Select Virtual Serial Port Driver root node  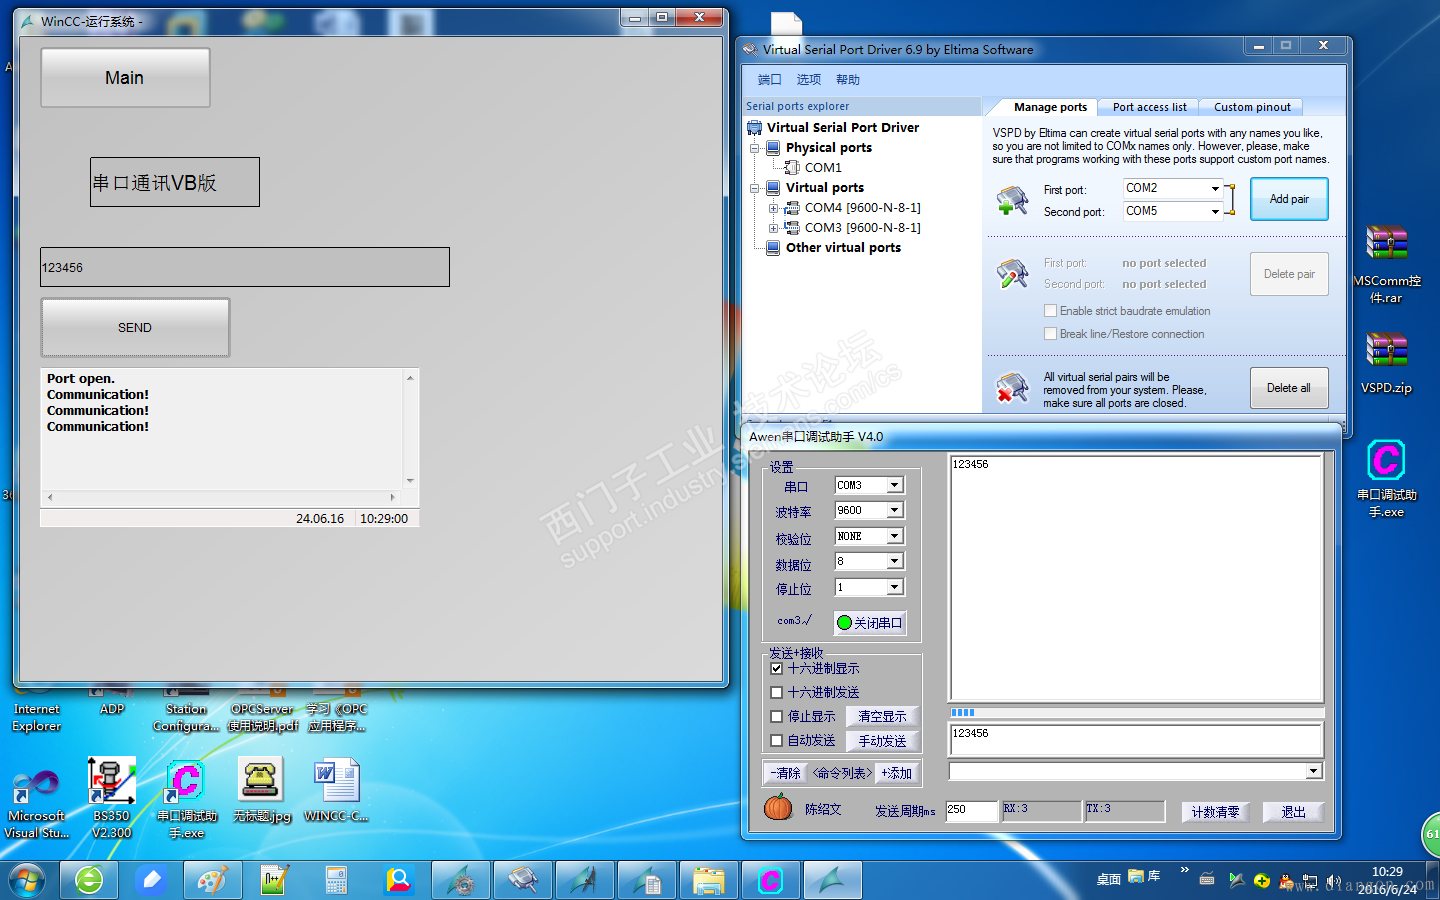pyautogui.click(x=843, y=127)
